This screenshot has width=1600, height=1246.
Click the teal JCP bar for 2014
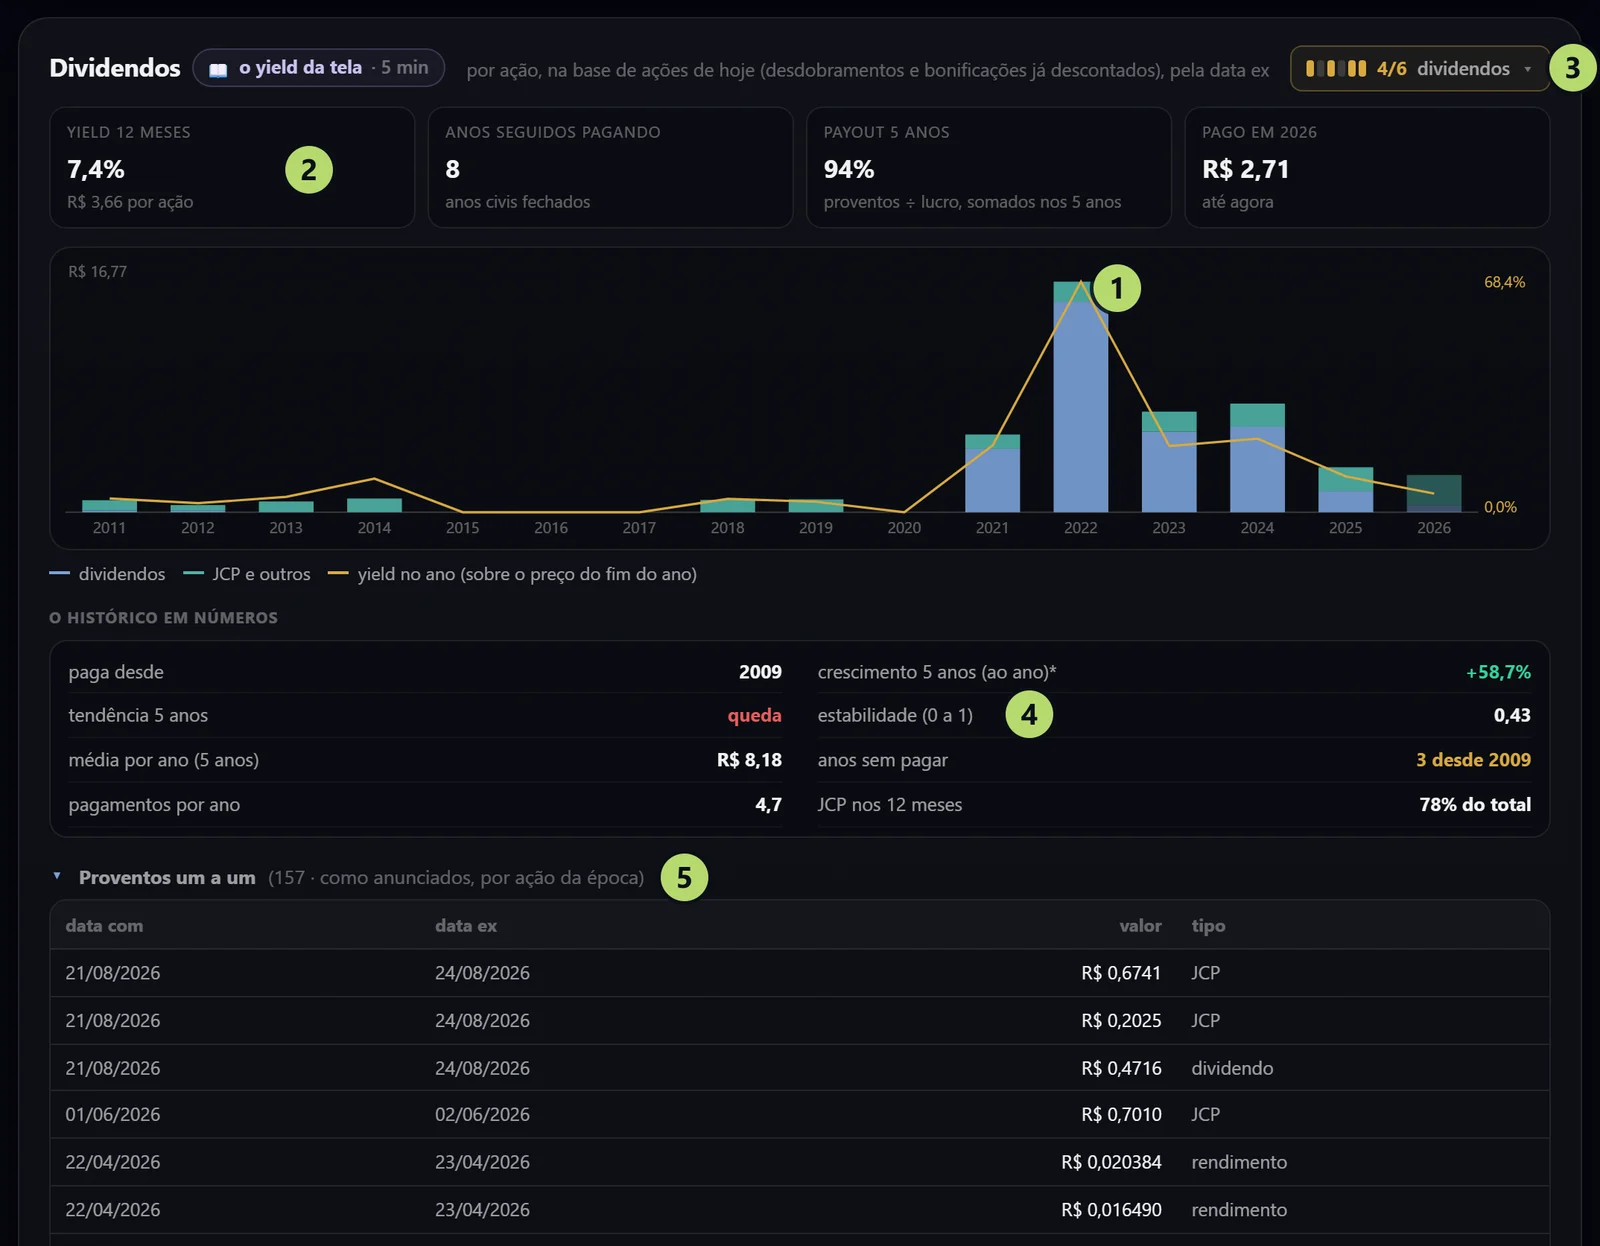pos(374,505)
